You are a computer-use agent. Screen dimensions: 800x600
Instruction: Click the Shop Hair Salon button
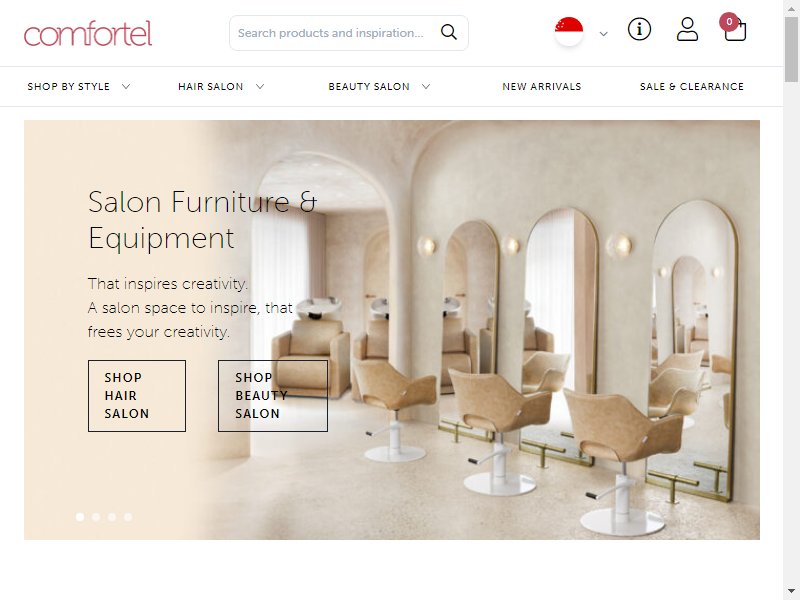click(x=137, y=396)
